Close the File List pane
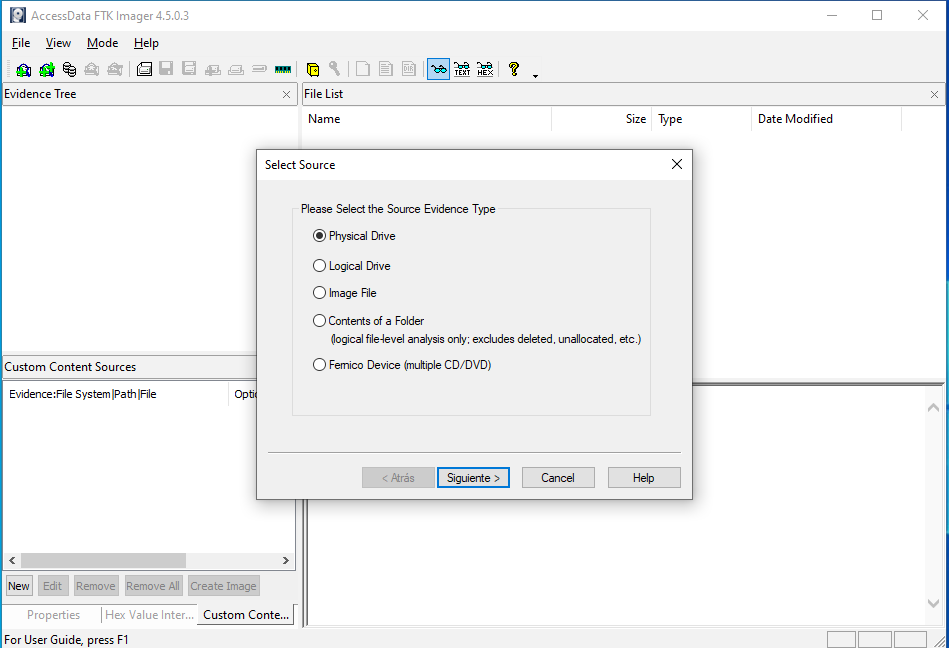949x648 pixels. (x=934, y=94)
